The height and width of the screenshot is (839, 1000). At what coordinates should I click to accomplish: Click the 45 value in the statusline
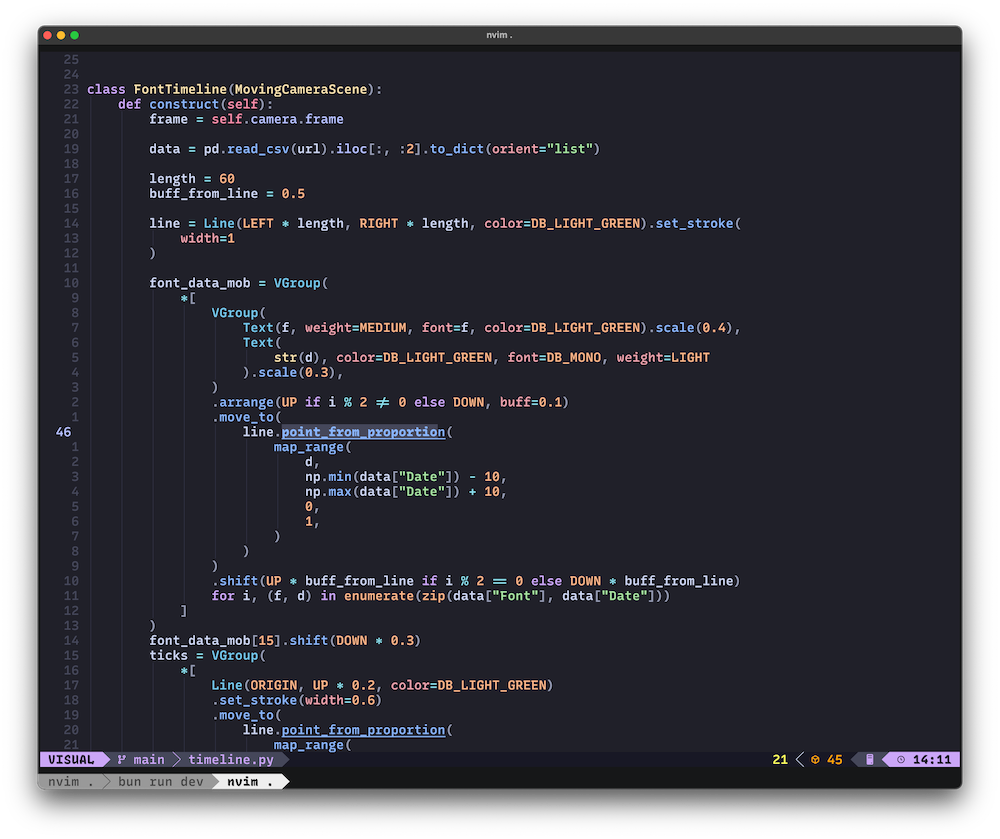coord(835,759)
